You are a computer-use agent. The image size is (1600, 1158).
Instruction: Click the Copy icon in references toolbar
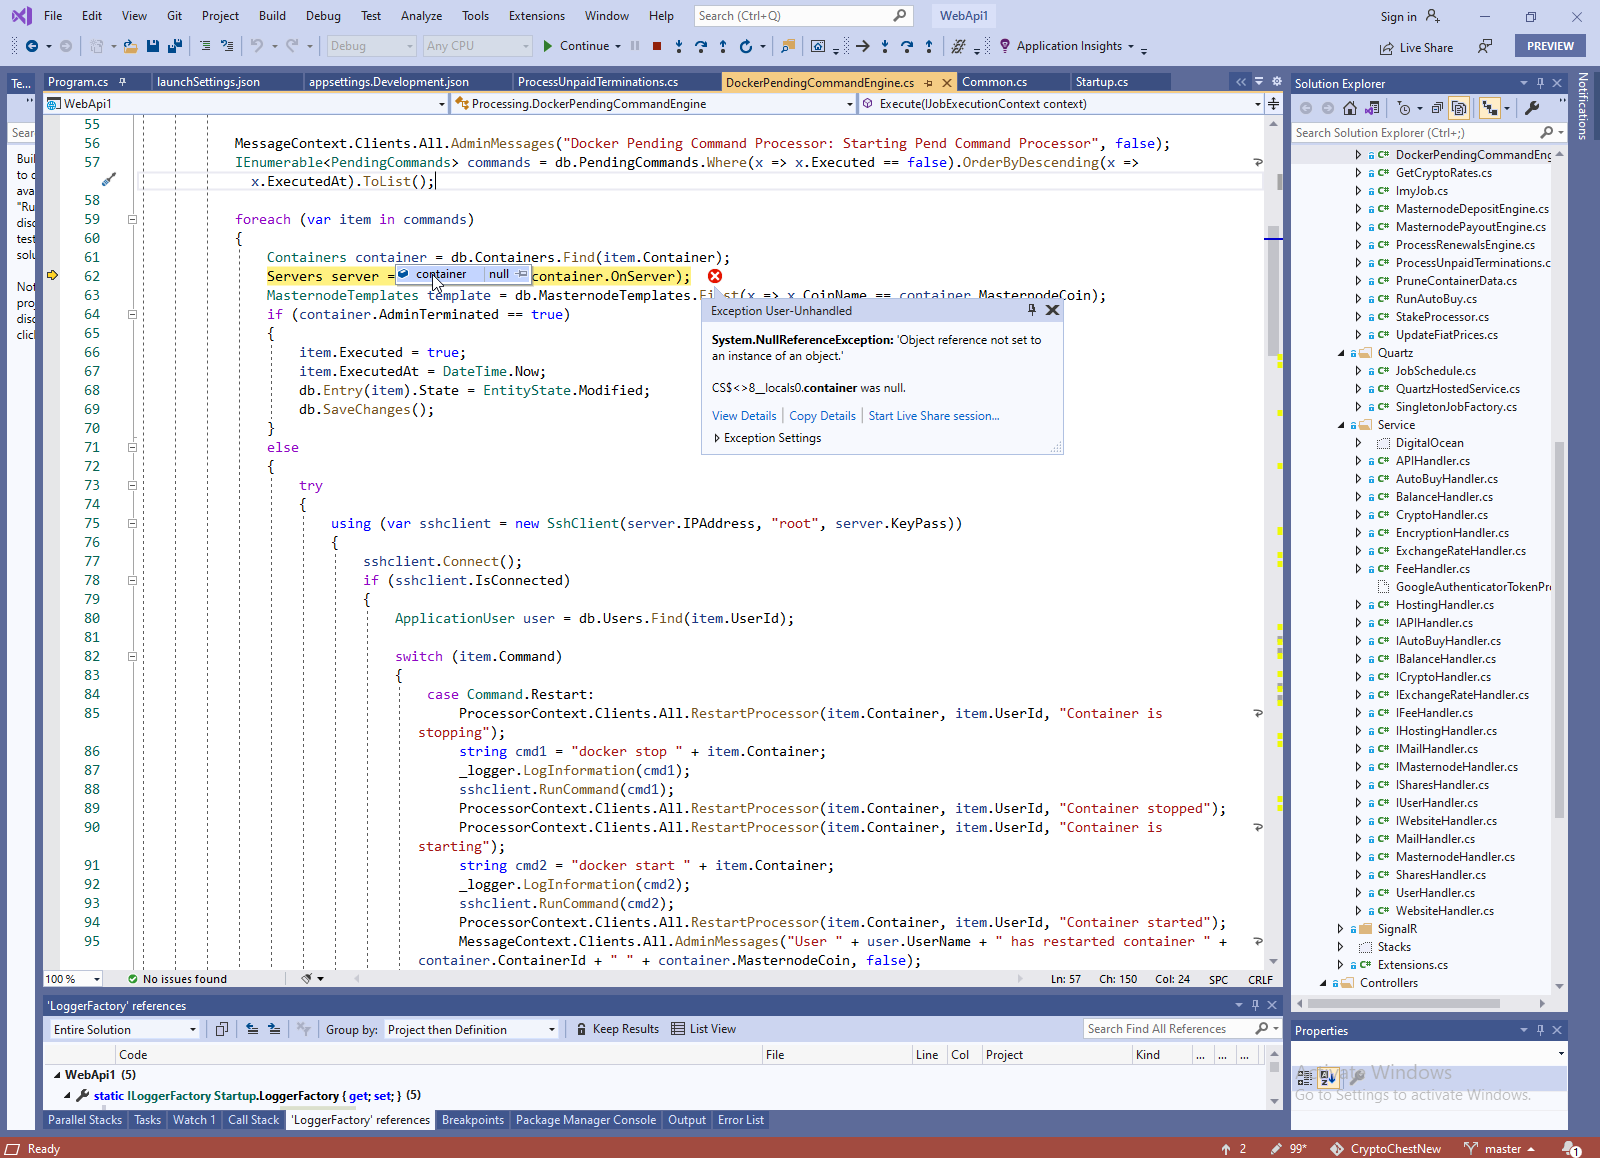coord(222,1029)
